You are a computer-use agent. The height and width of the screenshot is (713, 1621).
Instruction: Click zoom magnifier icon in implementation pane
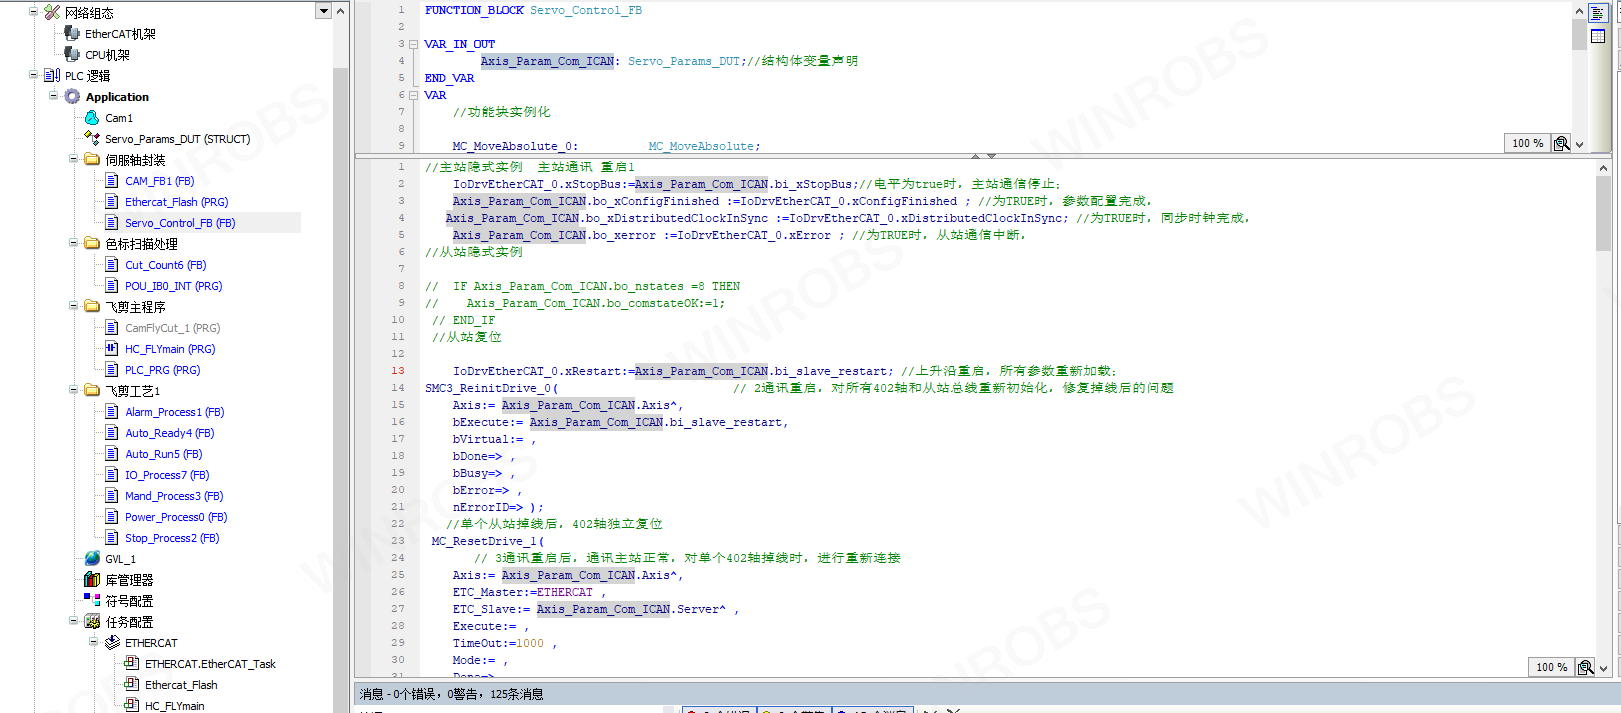point(1585,667)
